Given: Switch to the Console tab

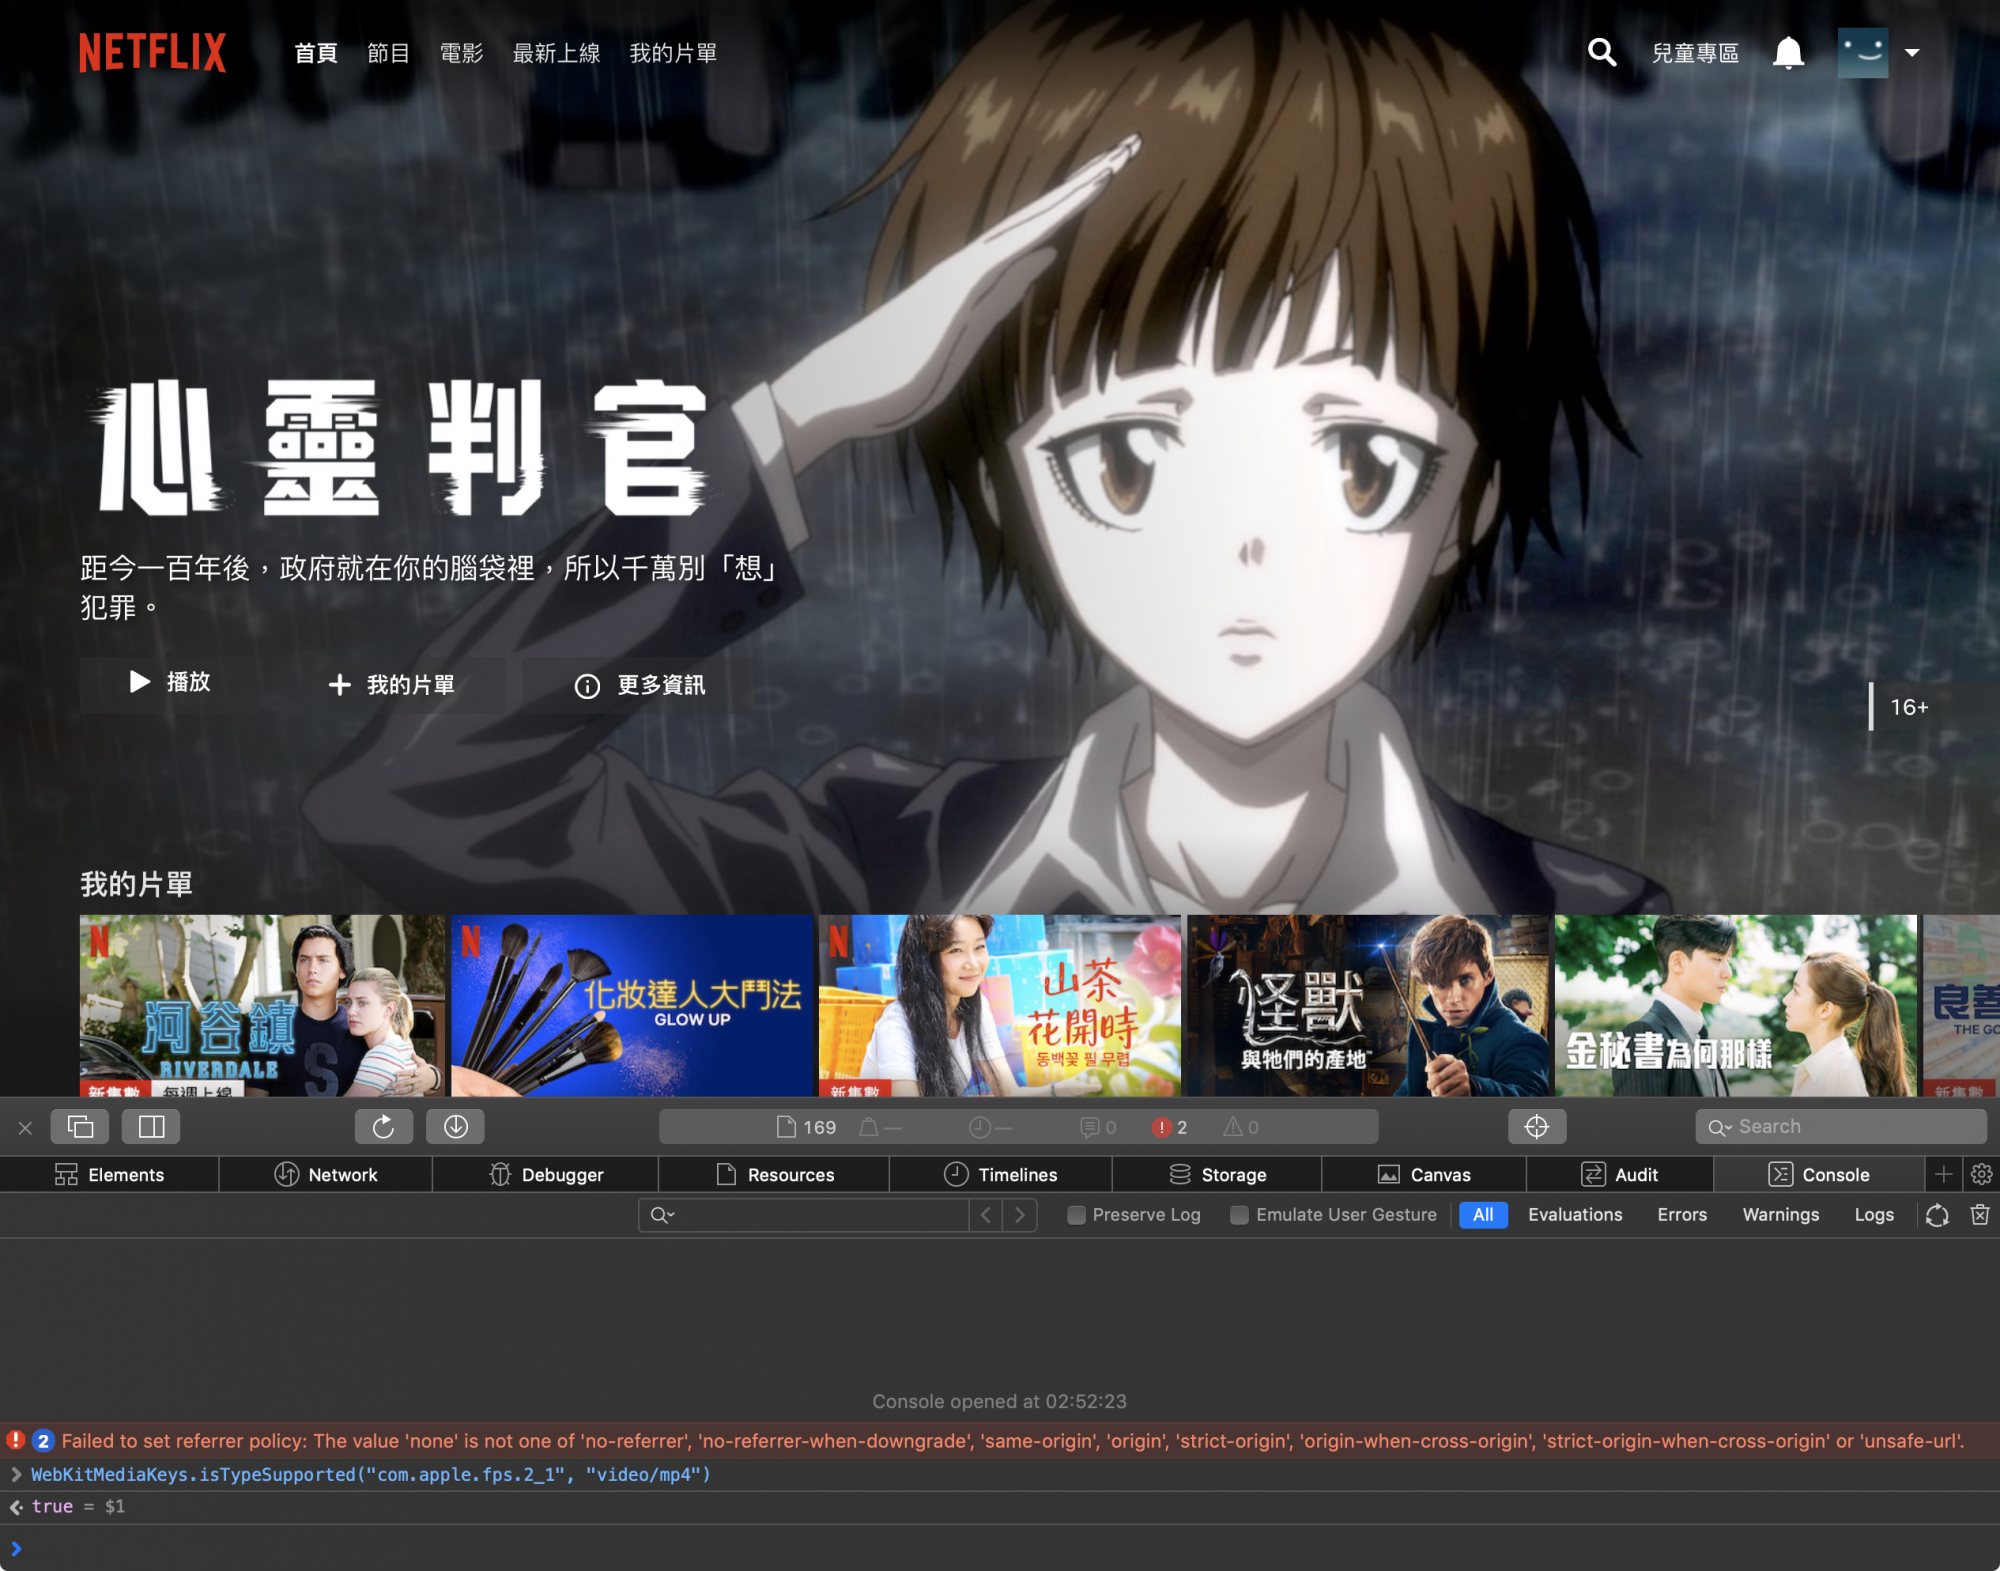Looking at the screenshot, I should coord(1819,1175).
